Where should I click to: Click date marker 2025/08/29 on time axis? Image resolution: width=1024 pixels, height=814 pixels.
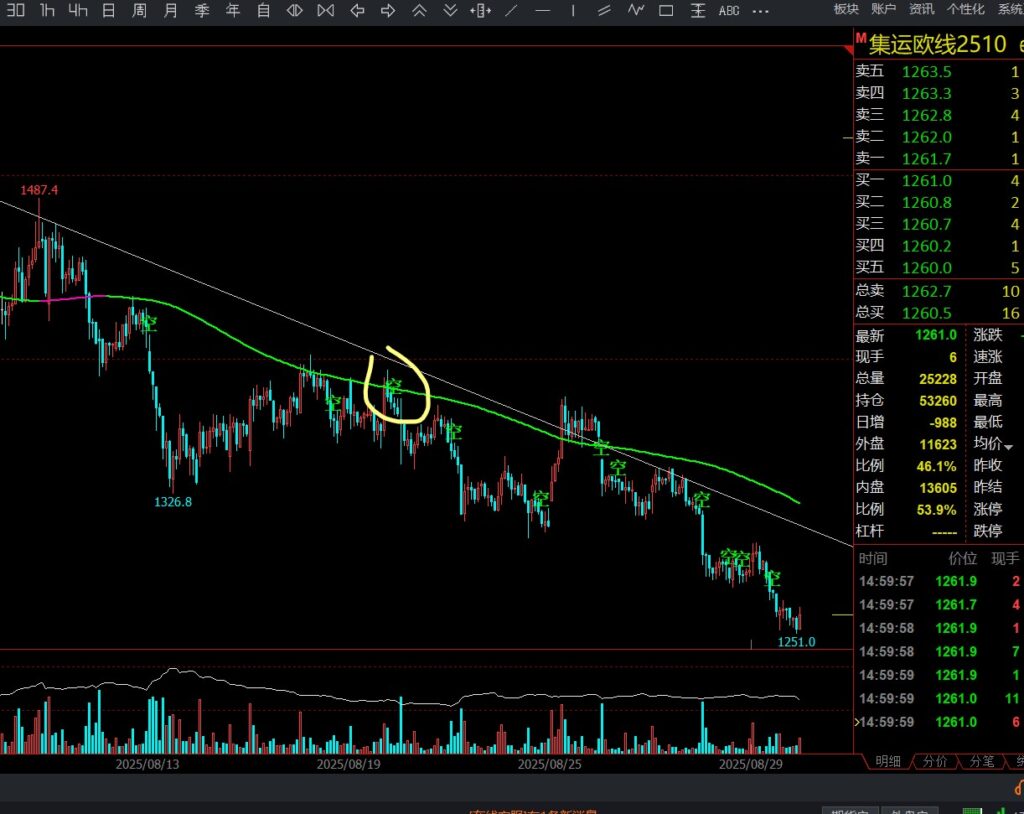[750, 764]
